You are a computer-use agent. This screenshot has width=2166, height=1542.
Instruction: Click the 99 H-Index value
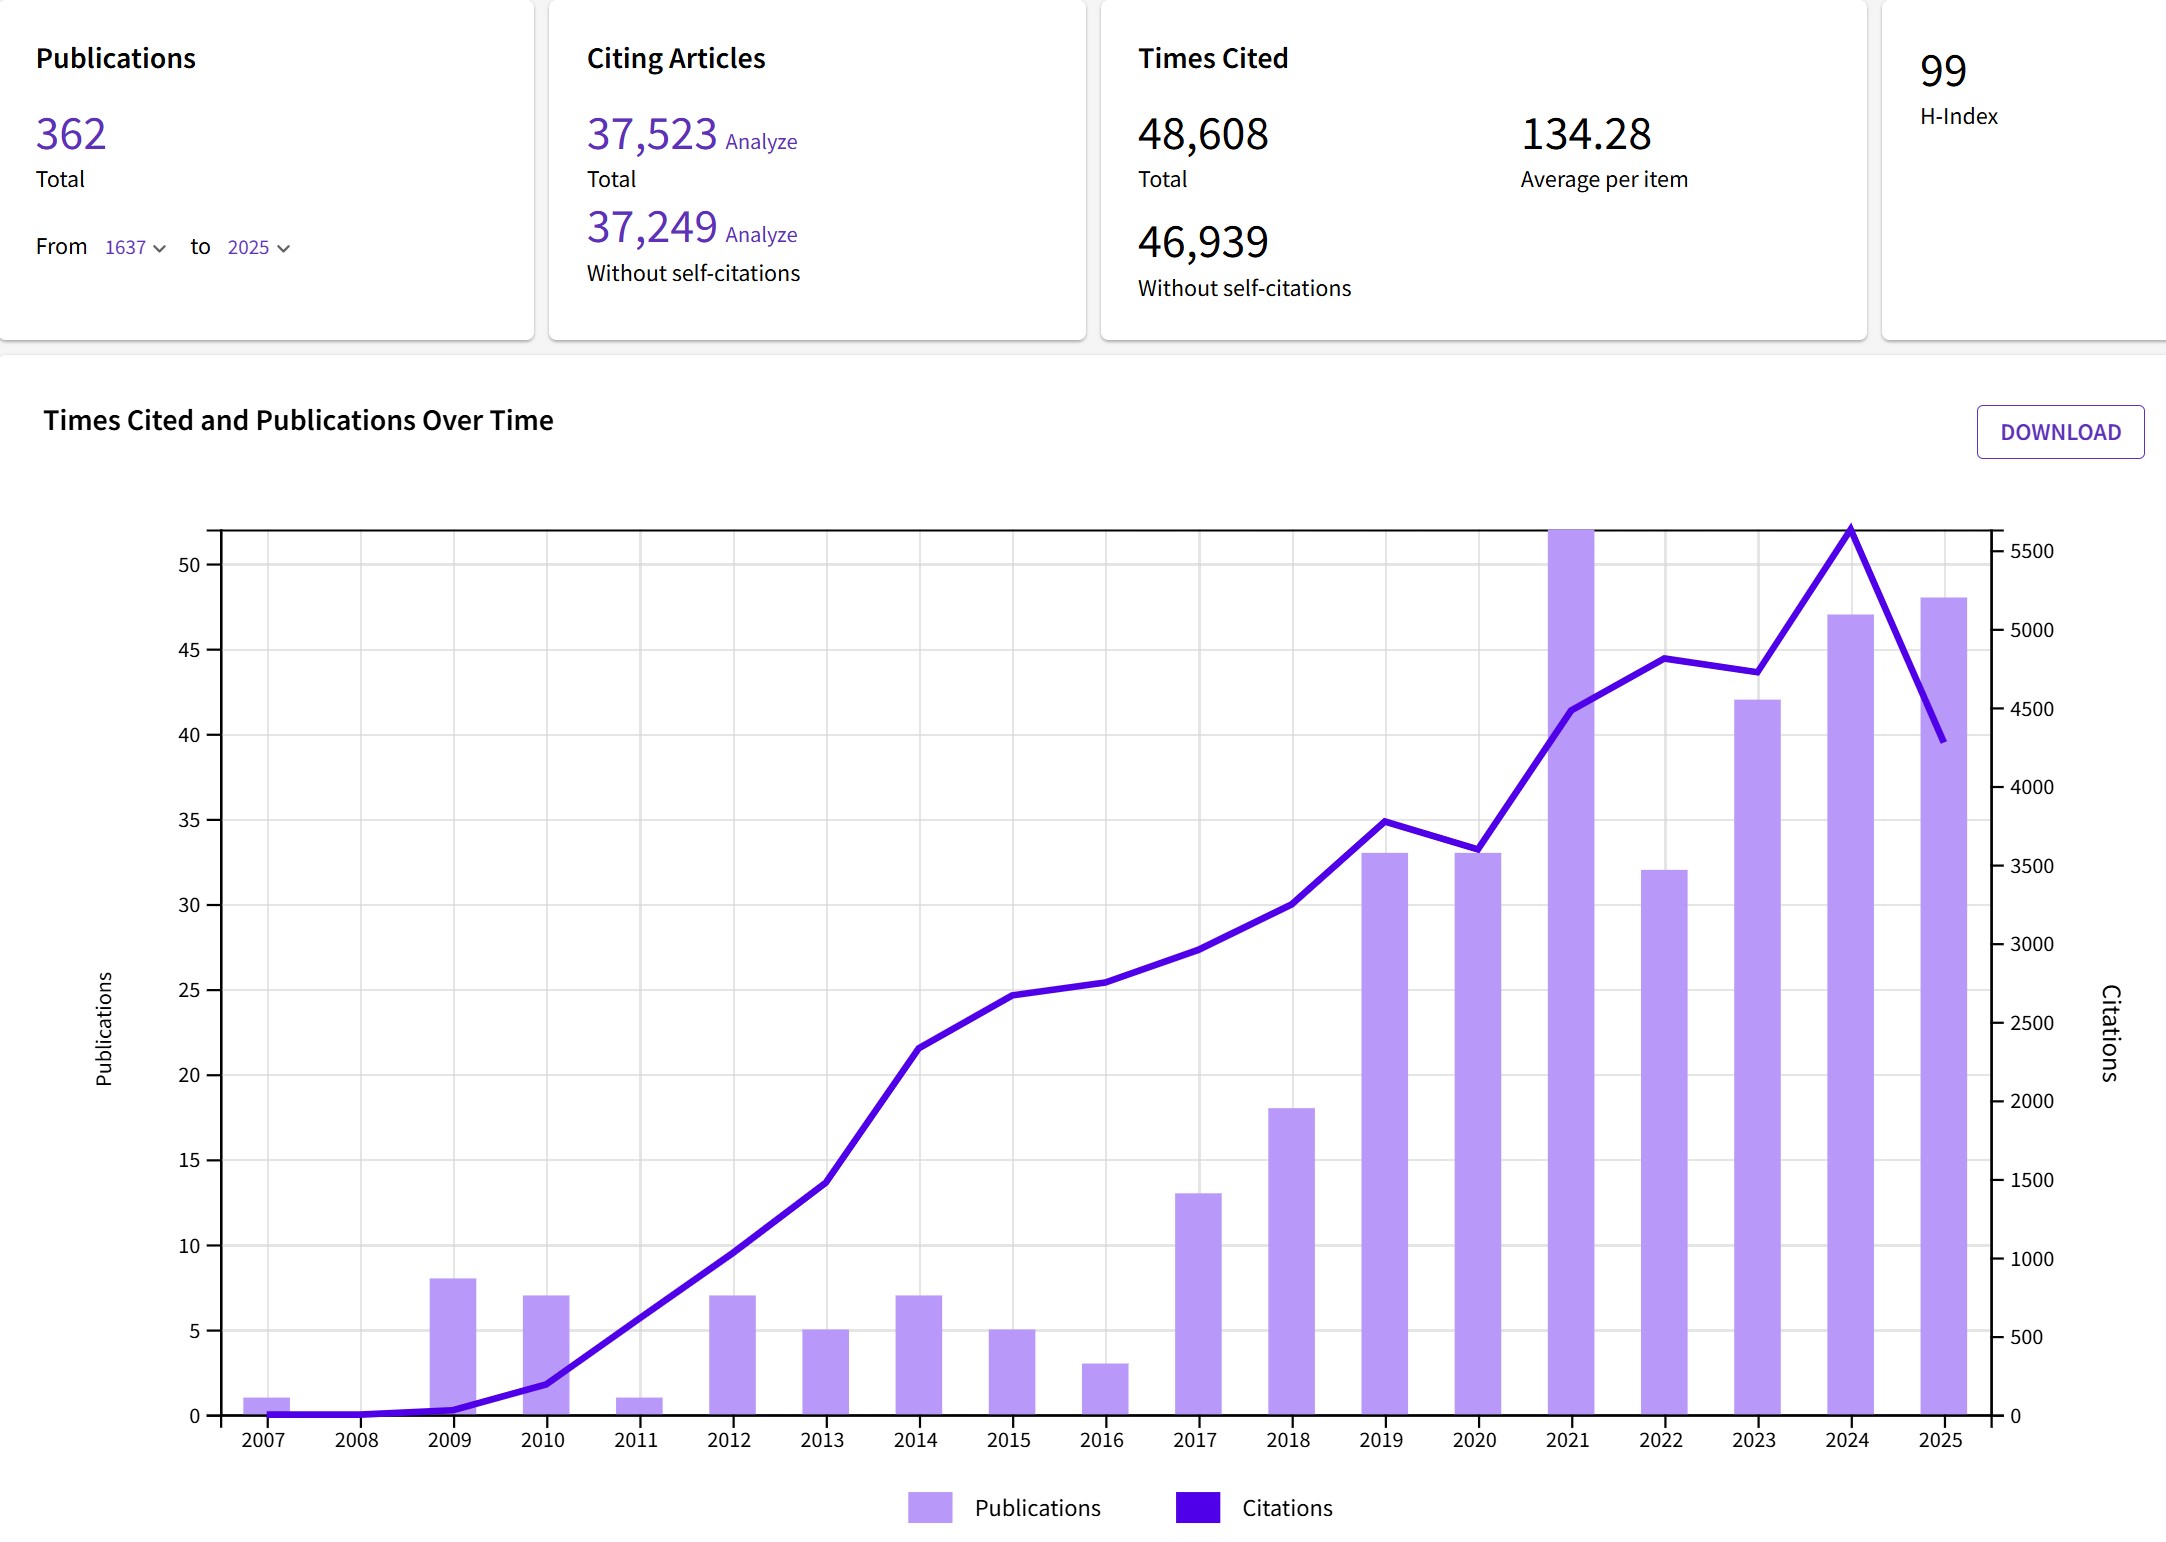click(1943, 71)
